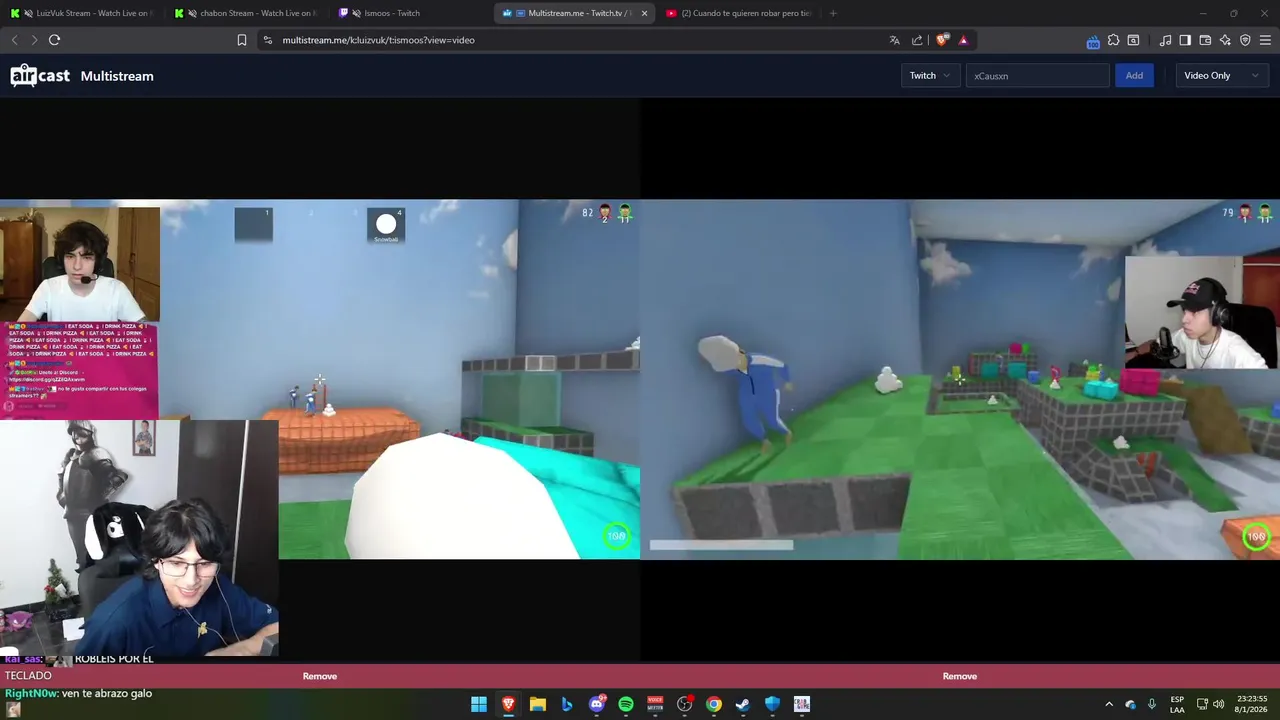
Task: Toggle the browser sidebar panel
Action: [x=1185, y=40]
